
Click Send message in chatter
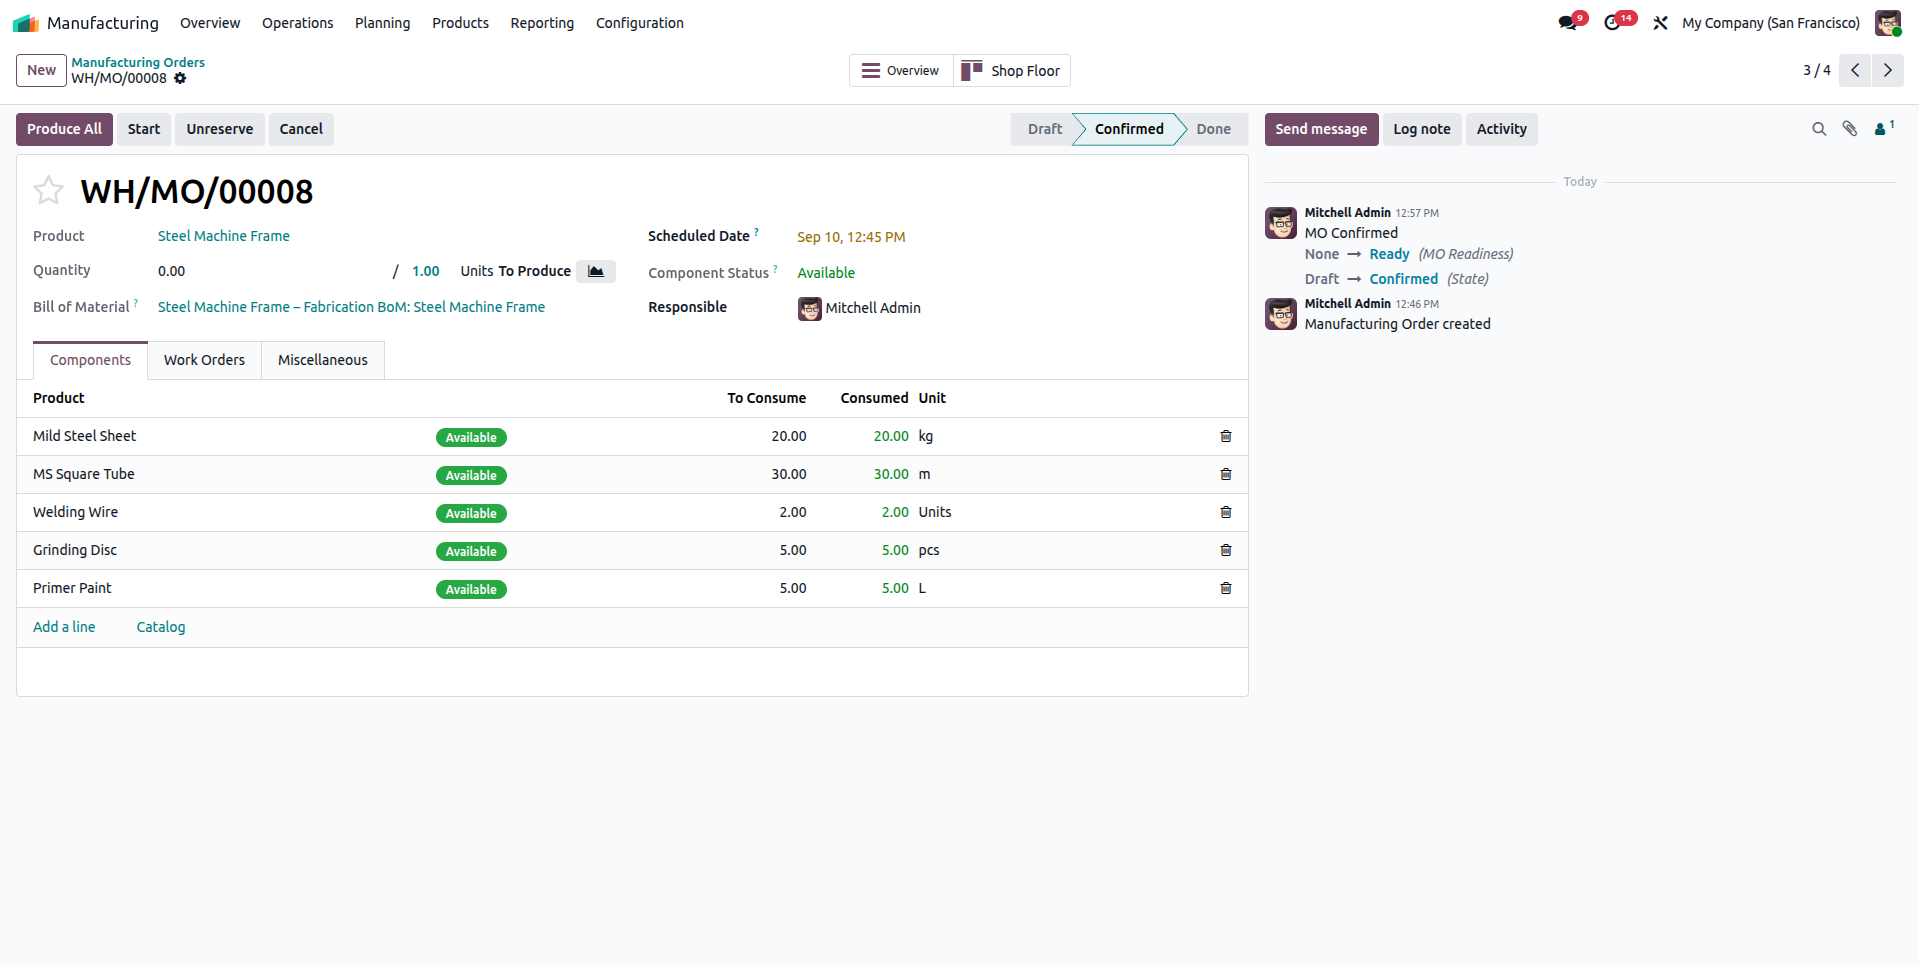1321,129
